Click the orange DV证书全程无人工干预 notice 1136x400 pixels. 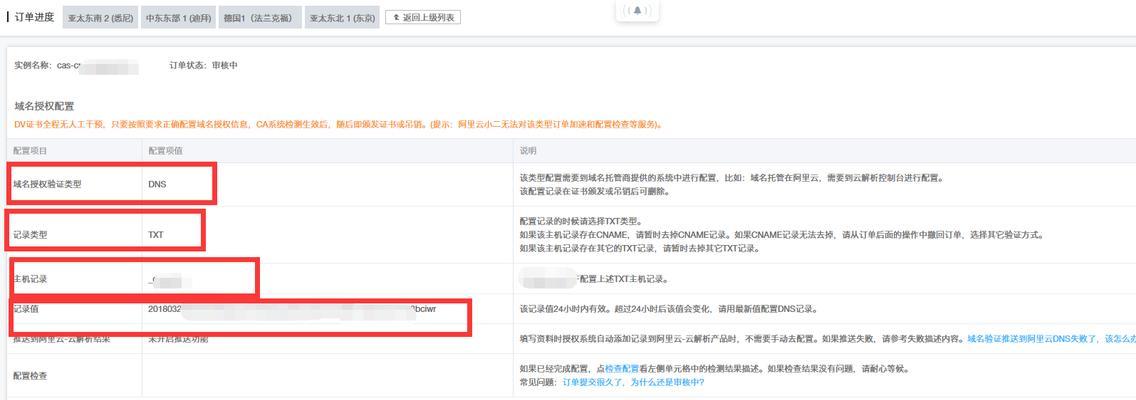[x=338, y=125]
